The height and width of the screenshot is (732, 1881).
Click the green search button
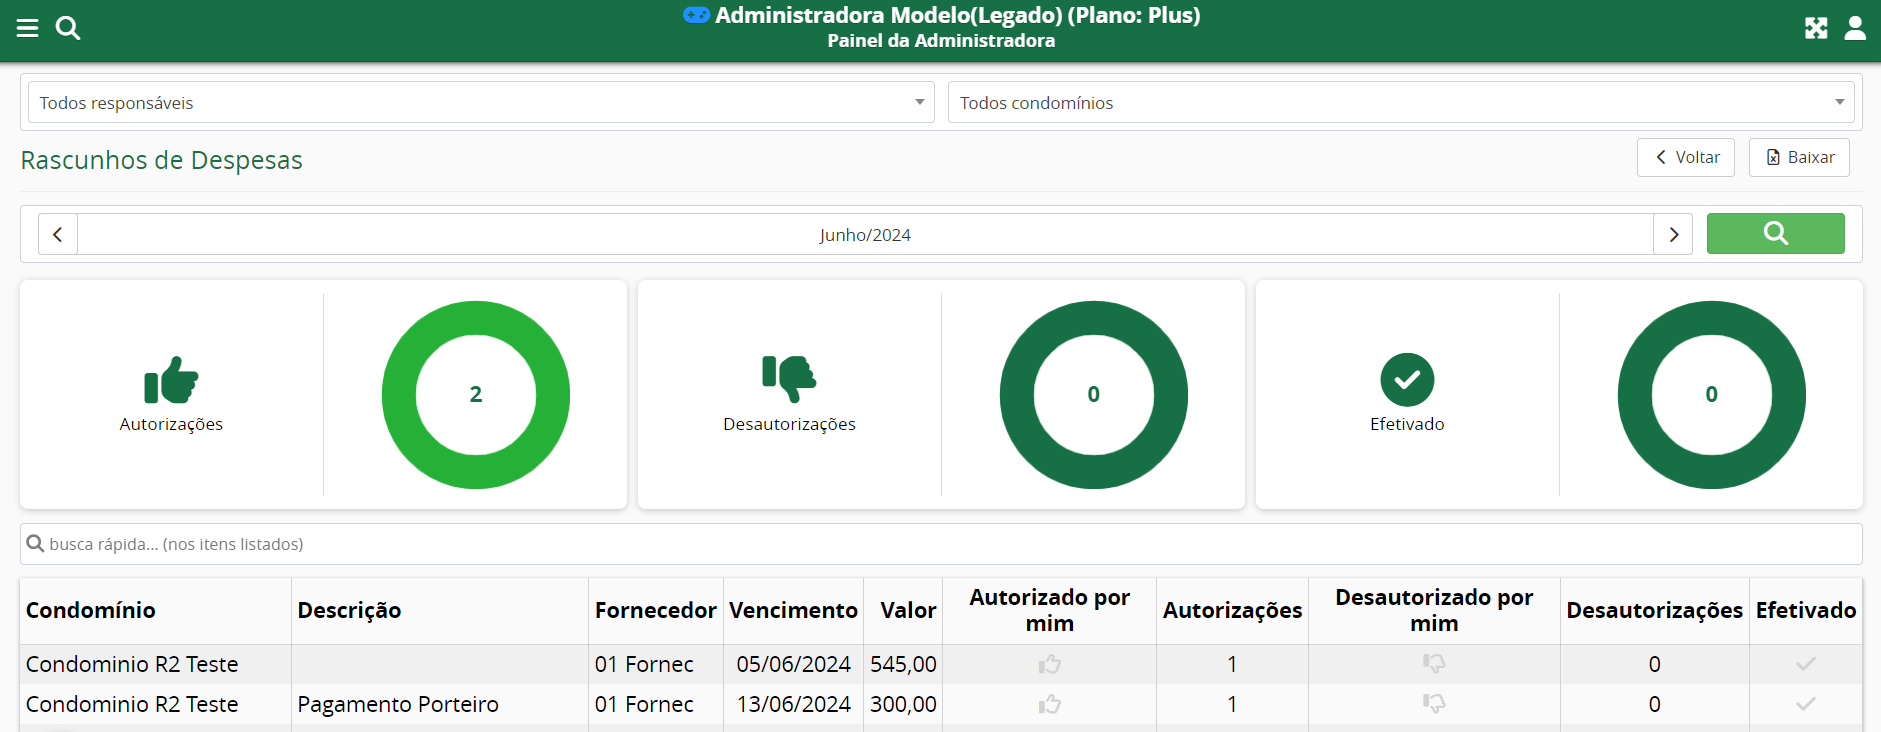click(x=1775, y=233)
